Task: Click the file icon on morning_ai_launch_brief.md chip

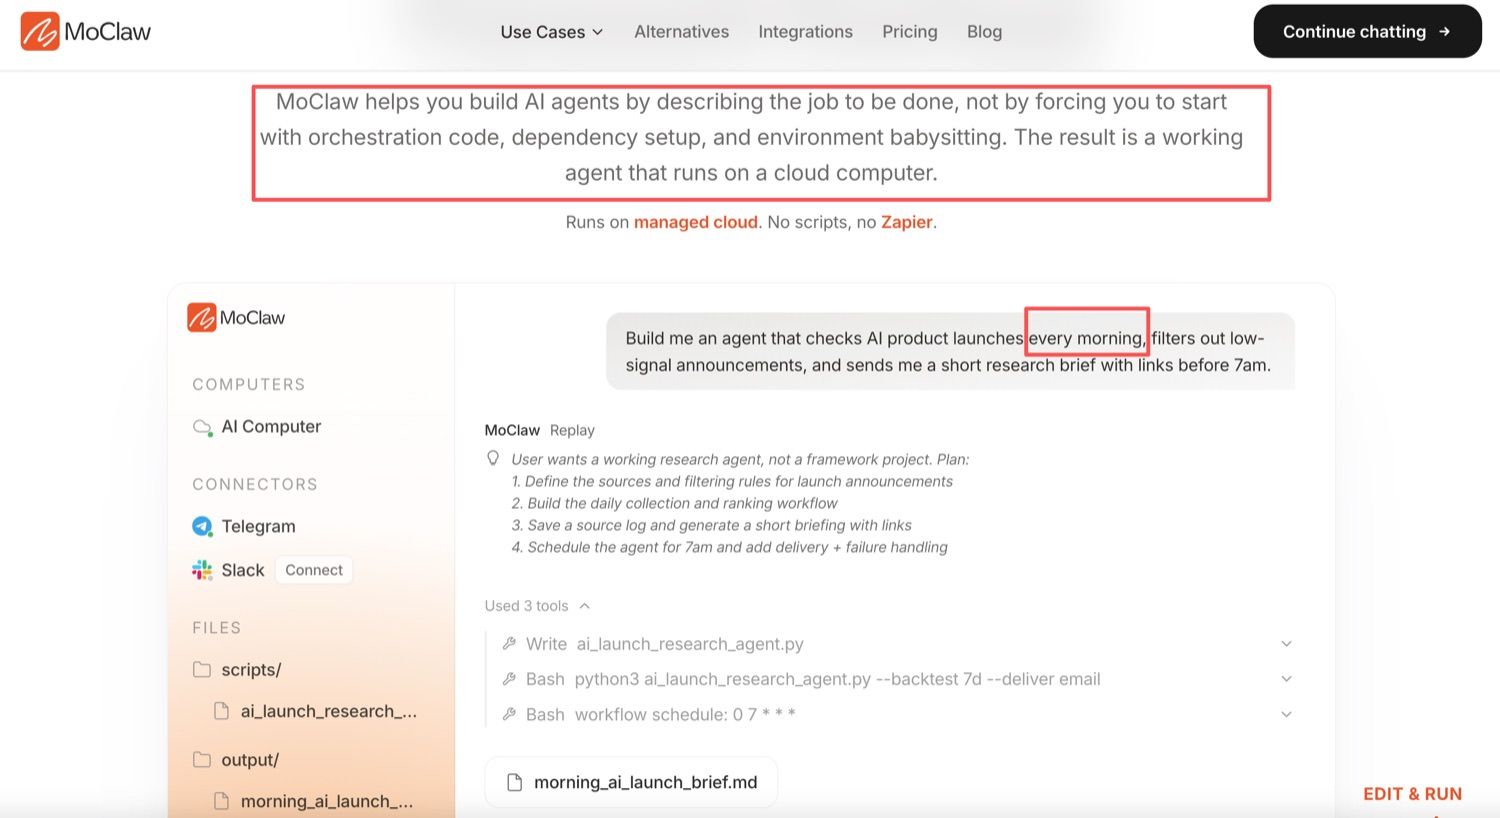Action: tap(514, 782)
